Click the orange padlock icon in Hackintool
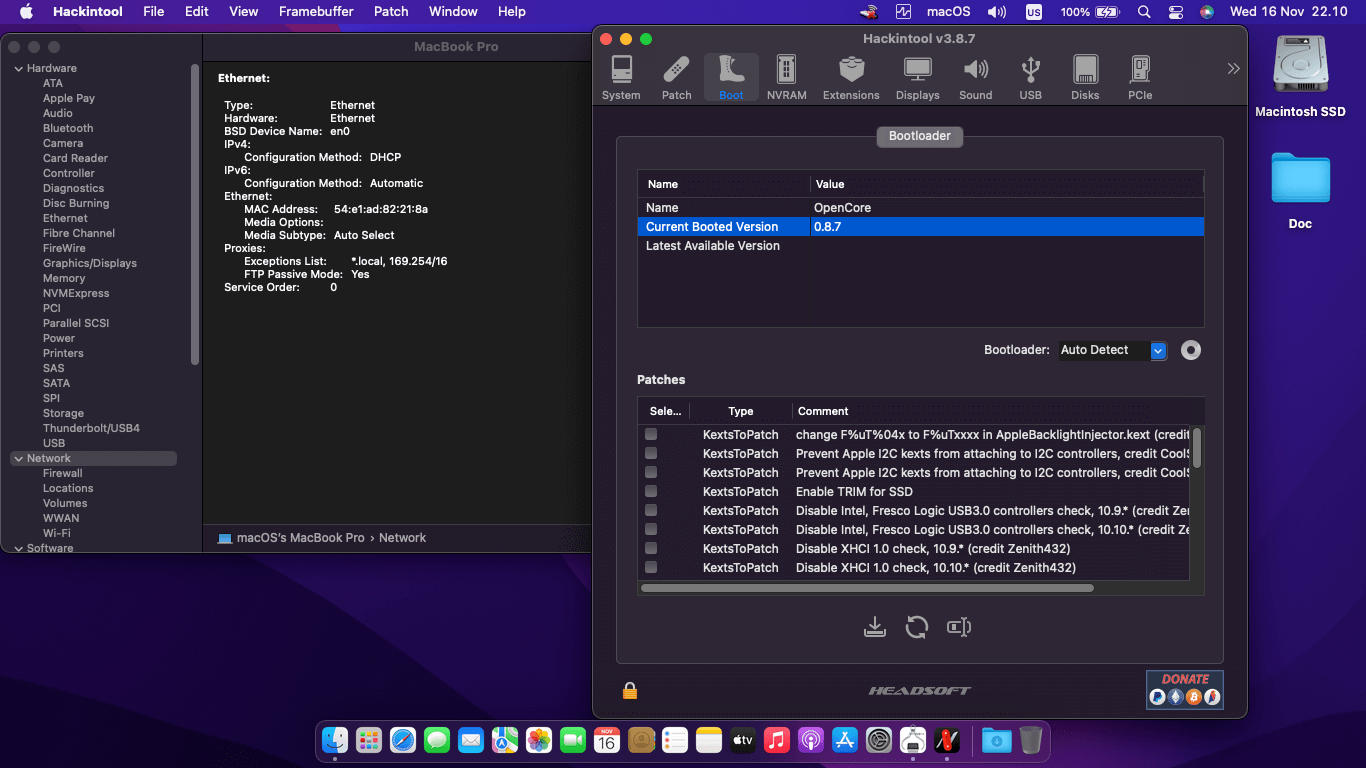 click(630, 690)
